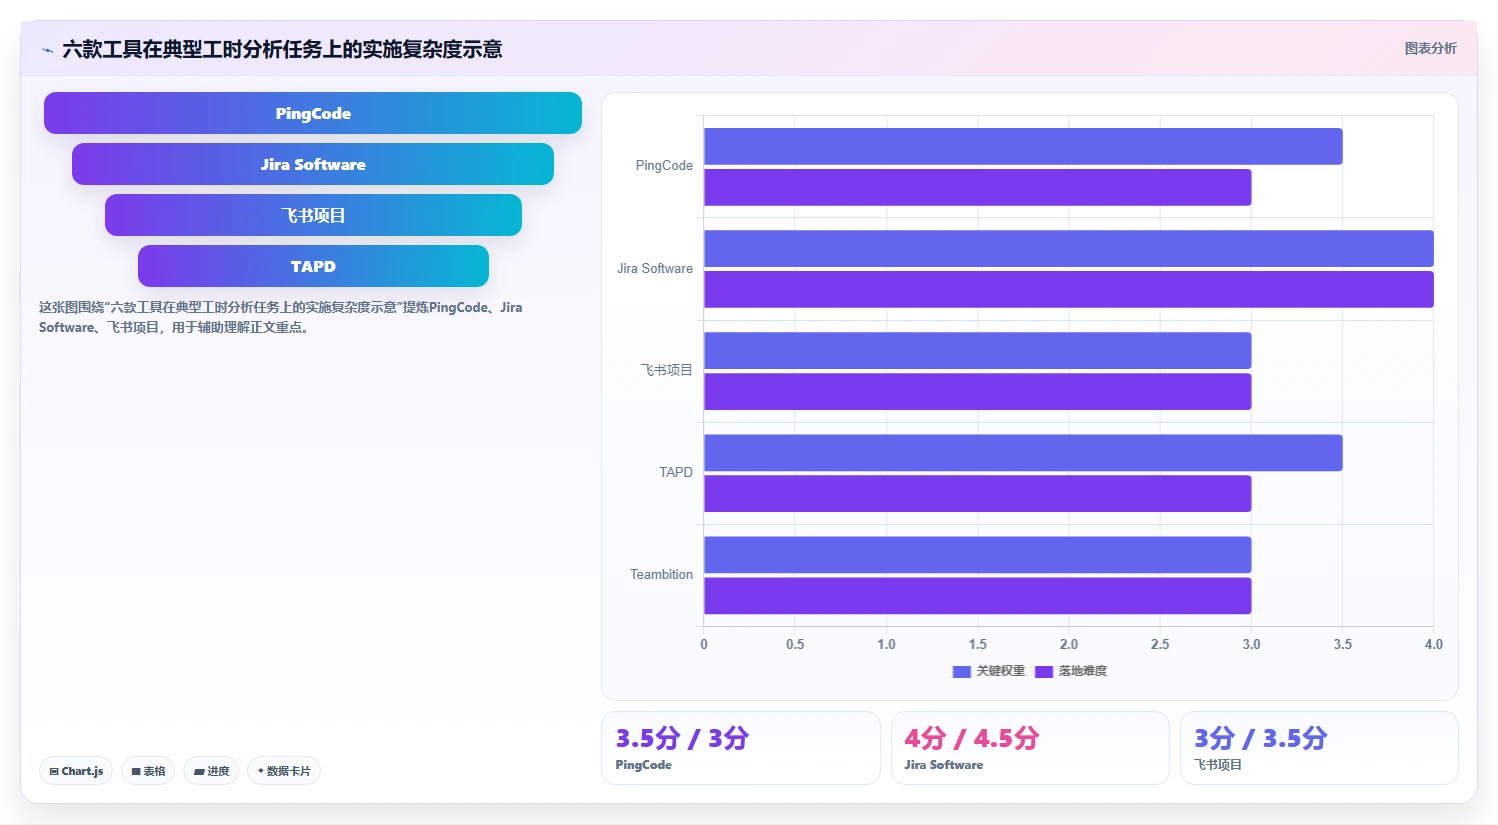Click the PingCode y-axis label
This screenshot has height=825, width=1498.
664,165
